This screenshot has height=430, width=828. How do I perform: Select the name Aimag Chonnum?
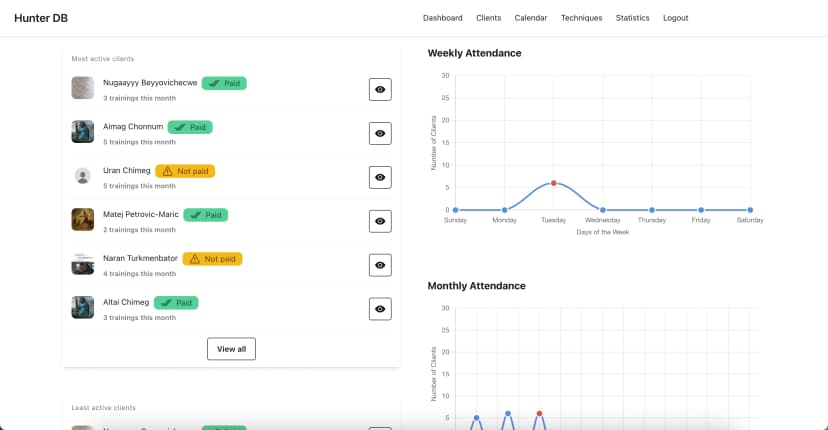point(133,126)
